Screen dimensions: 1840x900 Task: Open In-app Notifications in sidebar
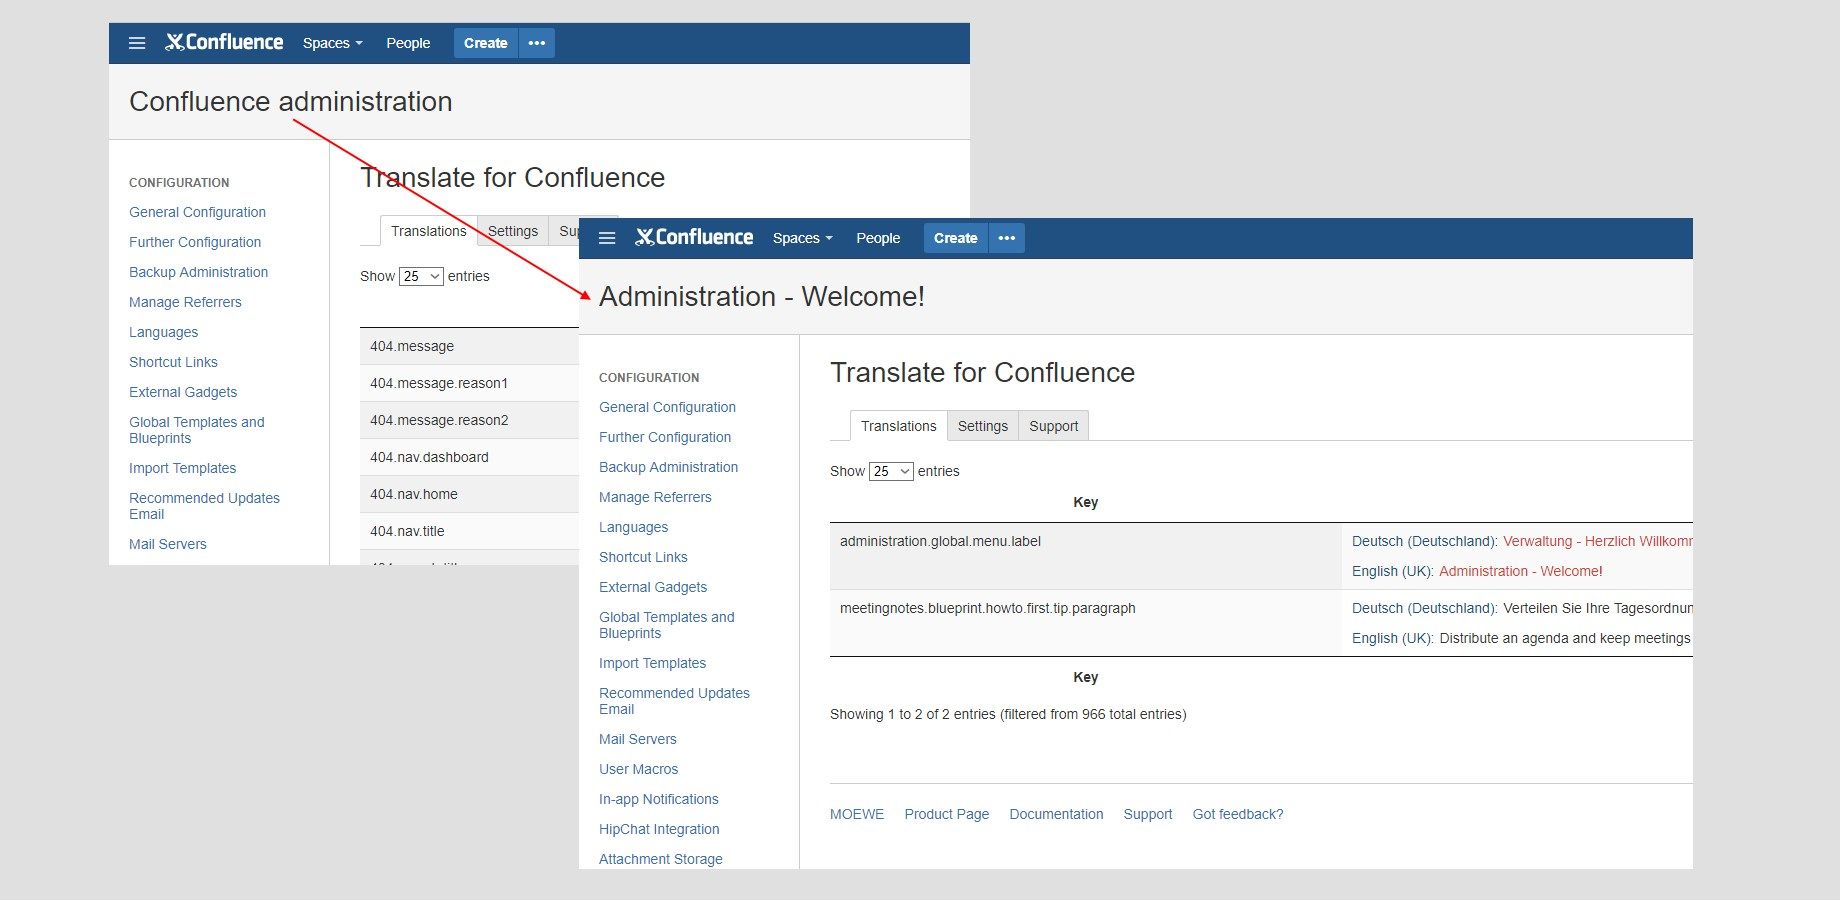[658, 799]
